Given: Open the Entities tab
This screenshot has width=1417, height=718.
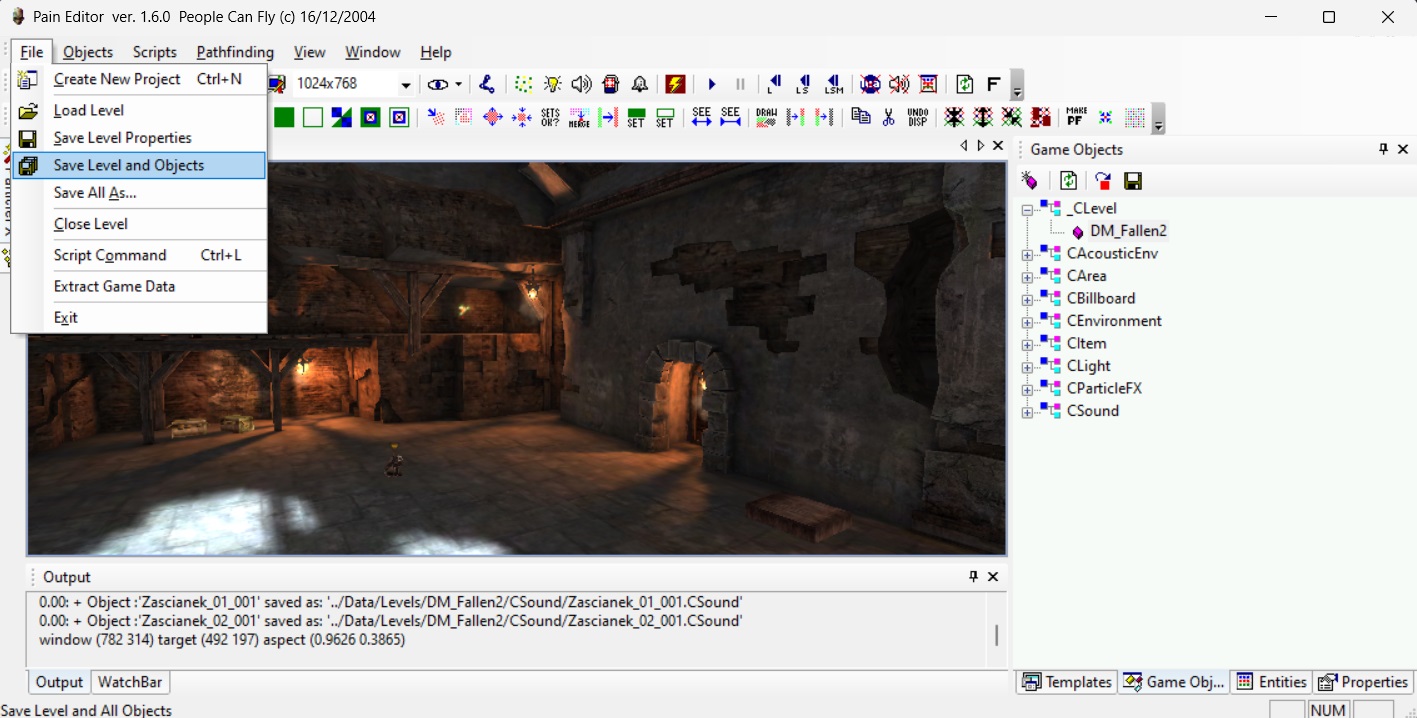Looking at the screenshot, I should 1271,682.
